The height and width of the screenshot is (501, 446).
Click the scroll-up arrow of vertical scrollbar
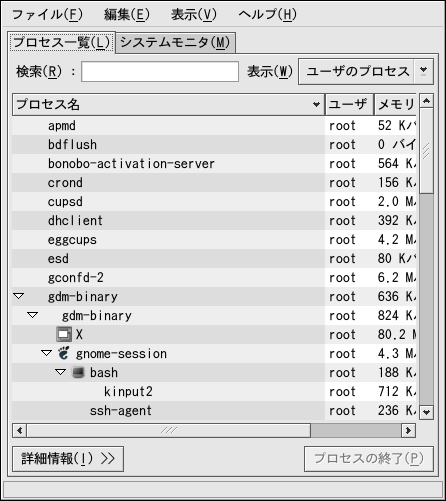pyautogui.click(x=426, y=101)
